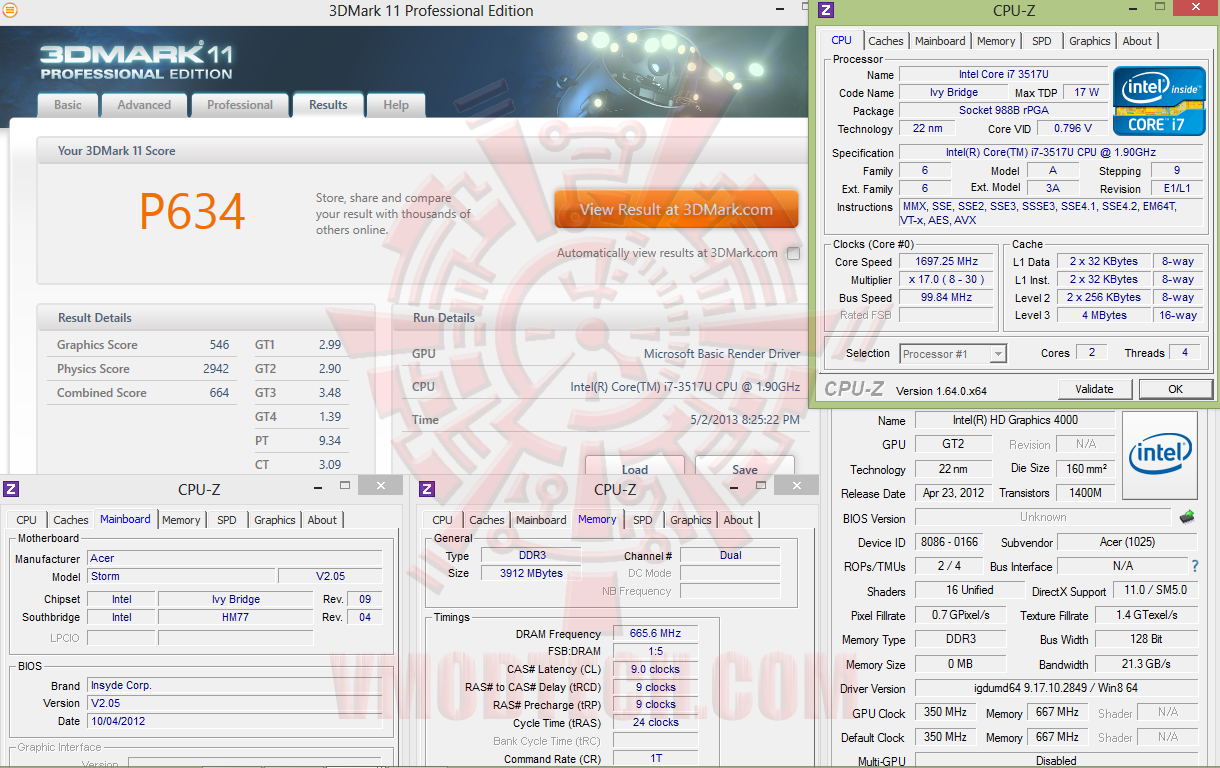The height and width of the screenshot is (768, 1220).
Task: Click the Southbridge HM77 field
Action: pos(235,618)
